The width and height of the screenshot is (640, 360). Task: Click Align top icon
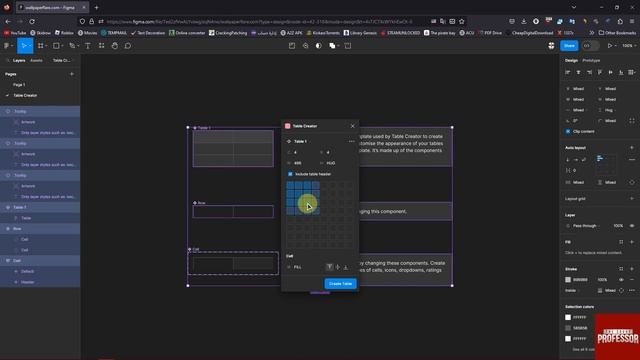600,72
